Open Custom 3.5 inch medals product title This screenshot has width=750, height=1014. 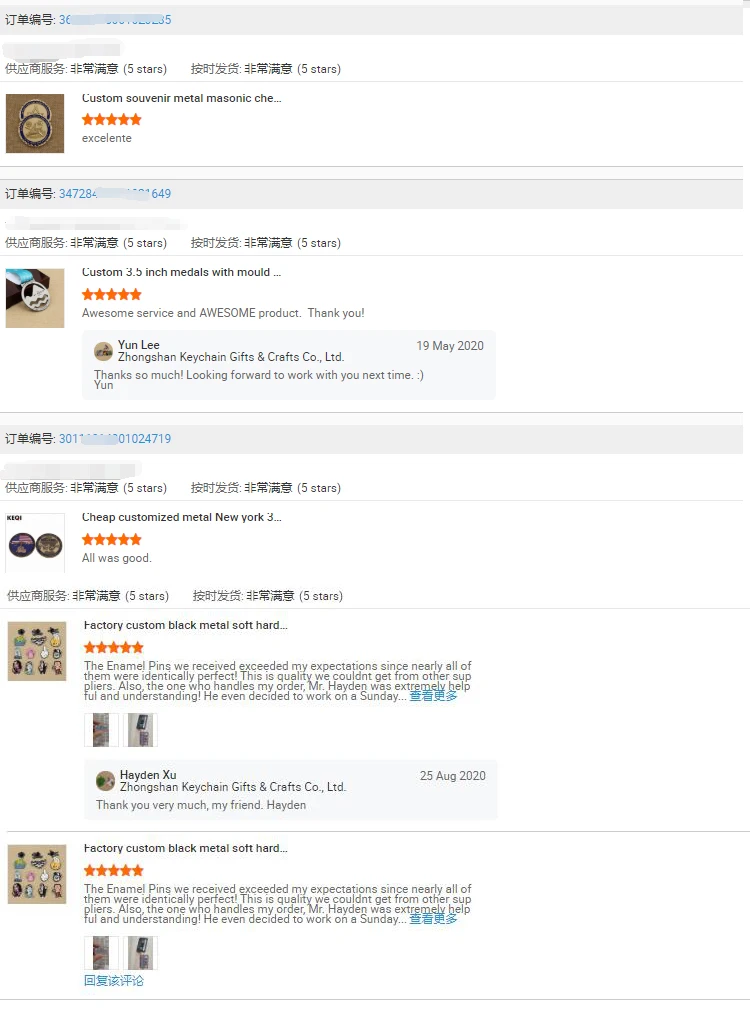coord(182,272)
